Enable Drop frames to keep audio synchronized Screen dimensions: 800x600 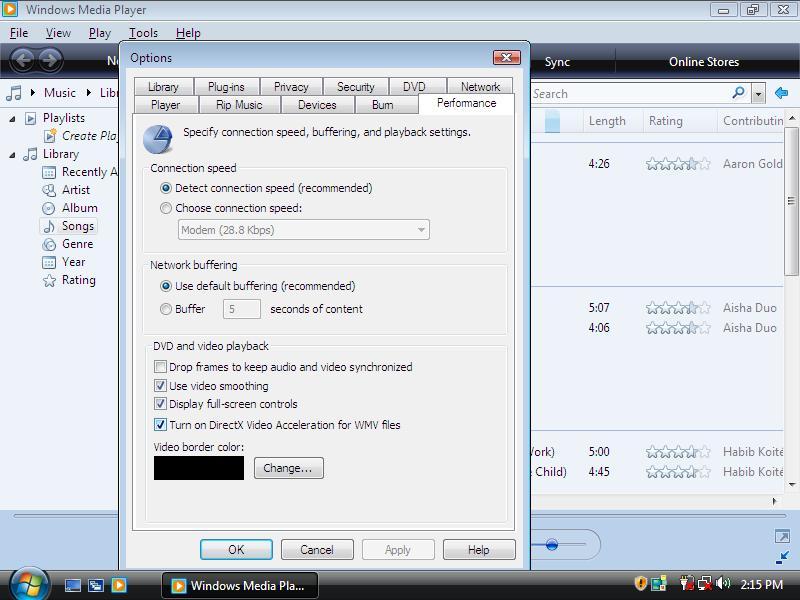point(160,367)
